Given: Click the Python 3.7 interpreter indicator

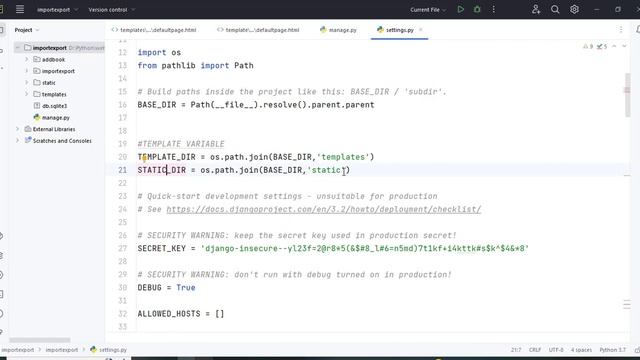Looking at the screenshot, I should pyautogui.click(x=612, y=350).
